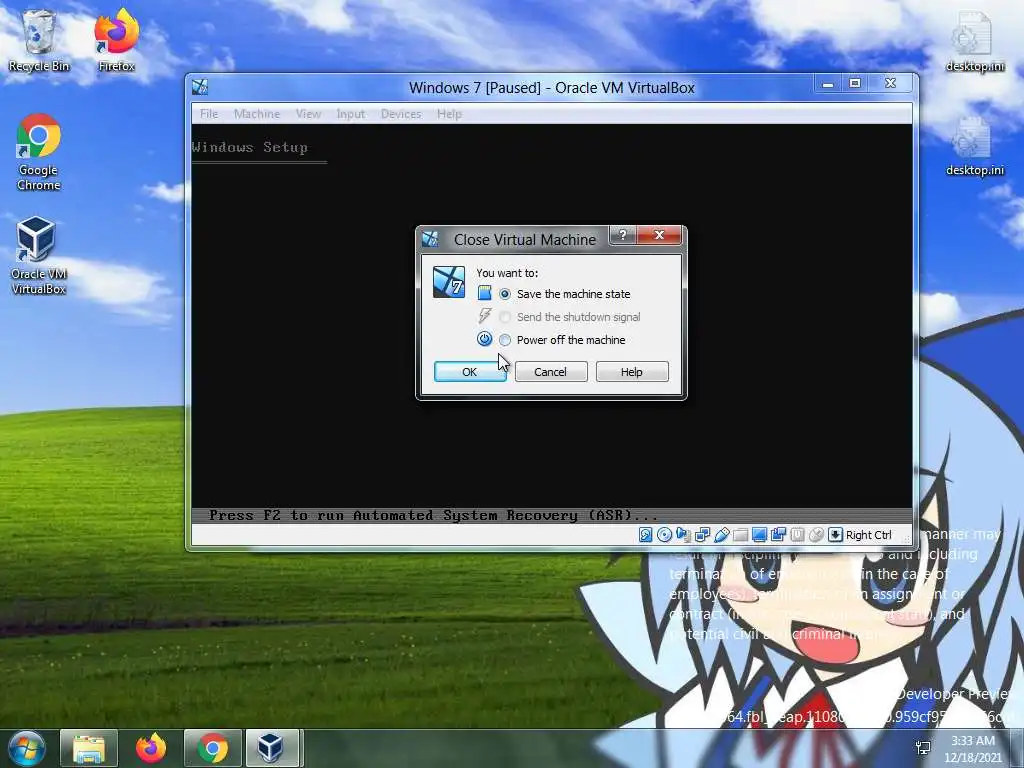Open Firefox from the taskbar
This screenshot has width=1024, height=768.
pyautogui.click(x=151, y=748)
